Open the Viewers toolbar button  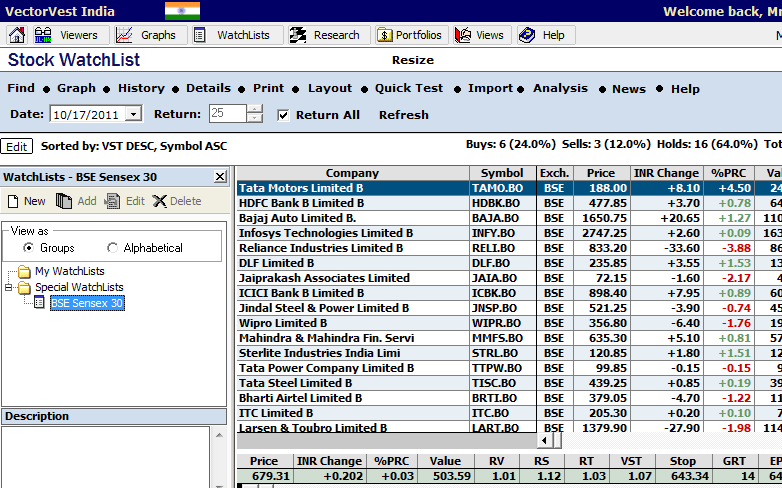(x=67, y=35)
